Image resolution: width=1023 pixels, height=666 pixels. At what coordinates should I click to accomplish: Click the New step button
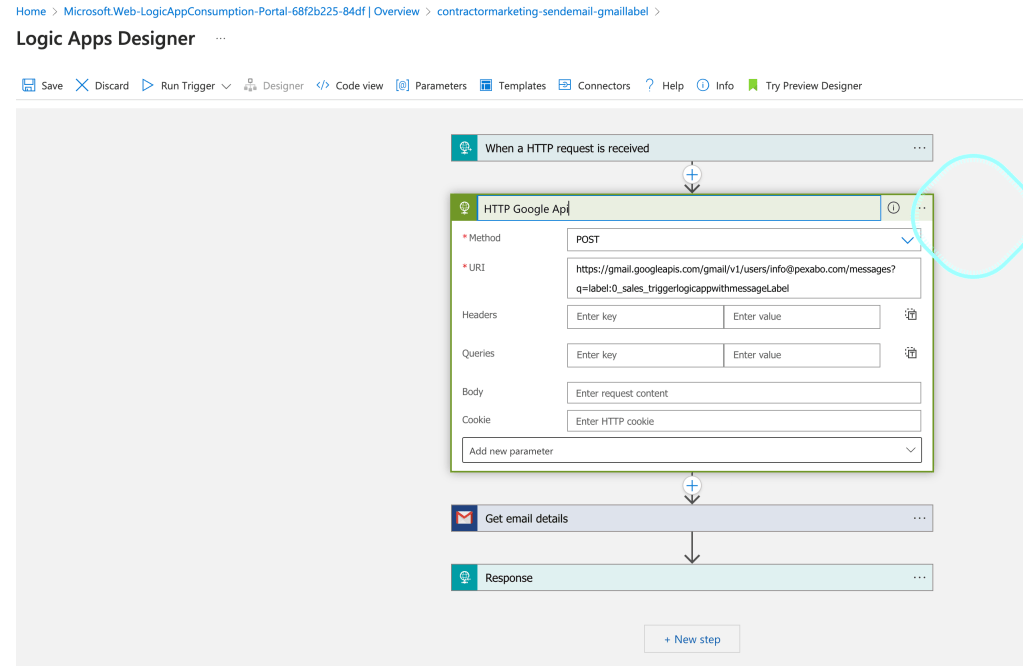[692, 639]
